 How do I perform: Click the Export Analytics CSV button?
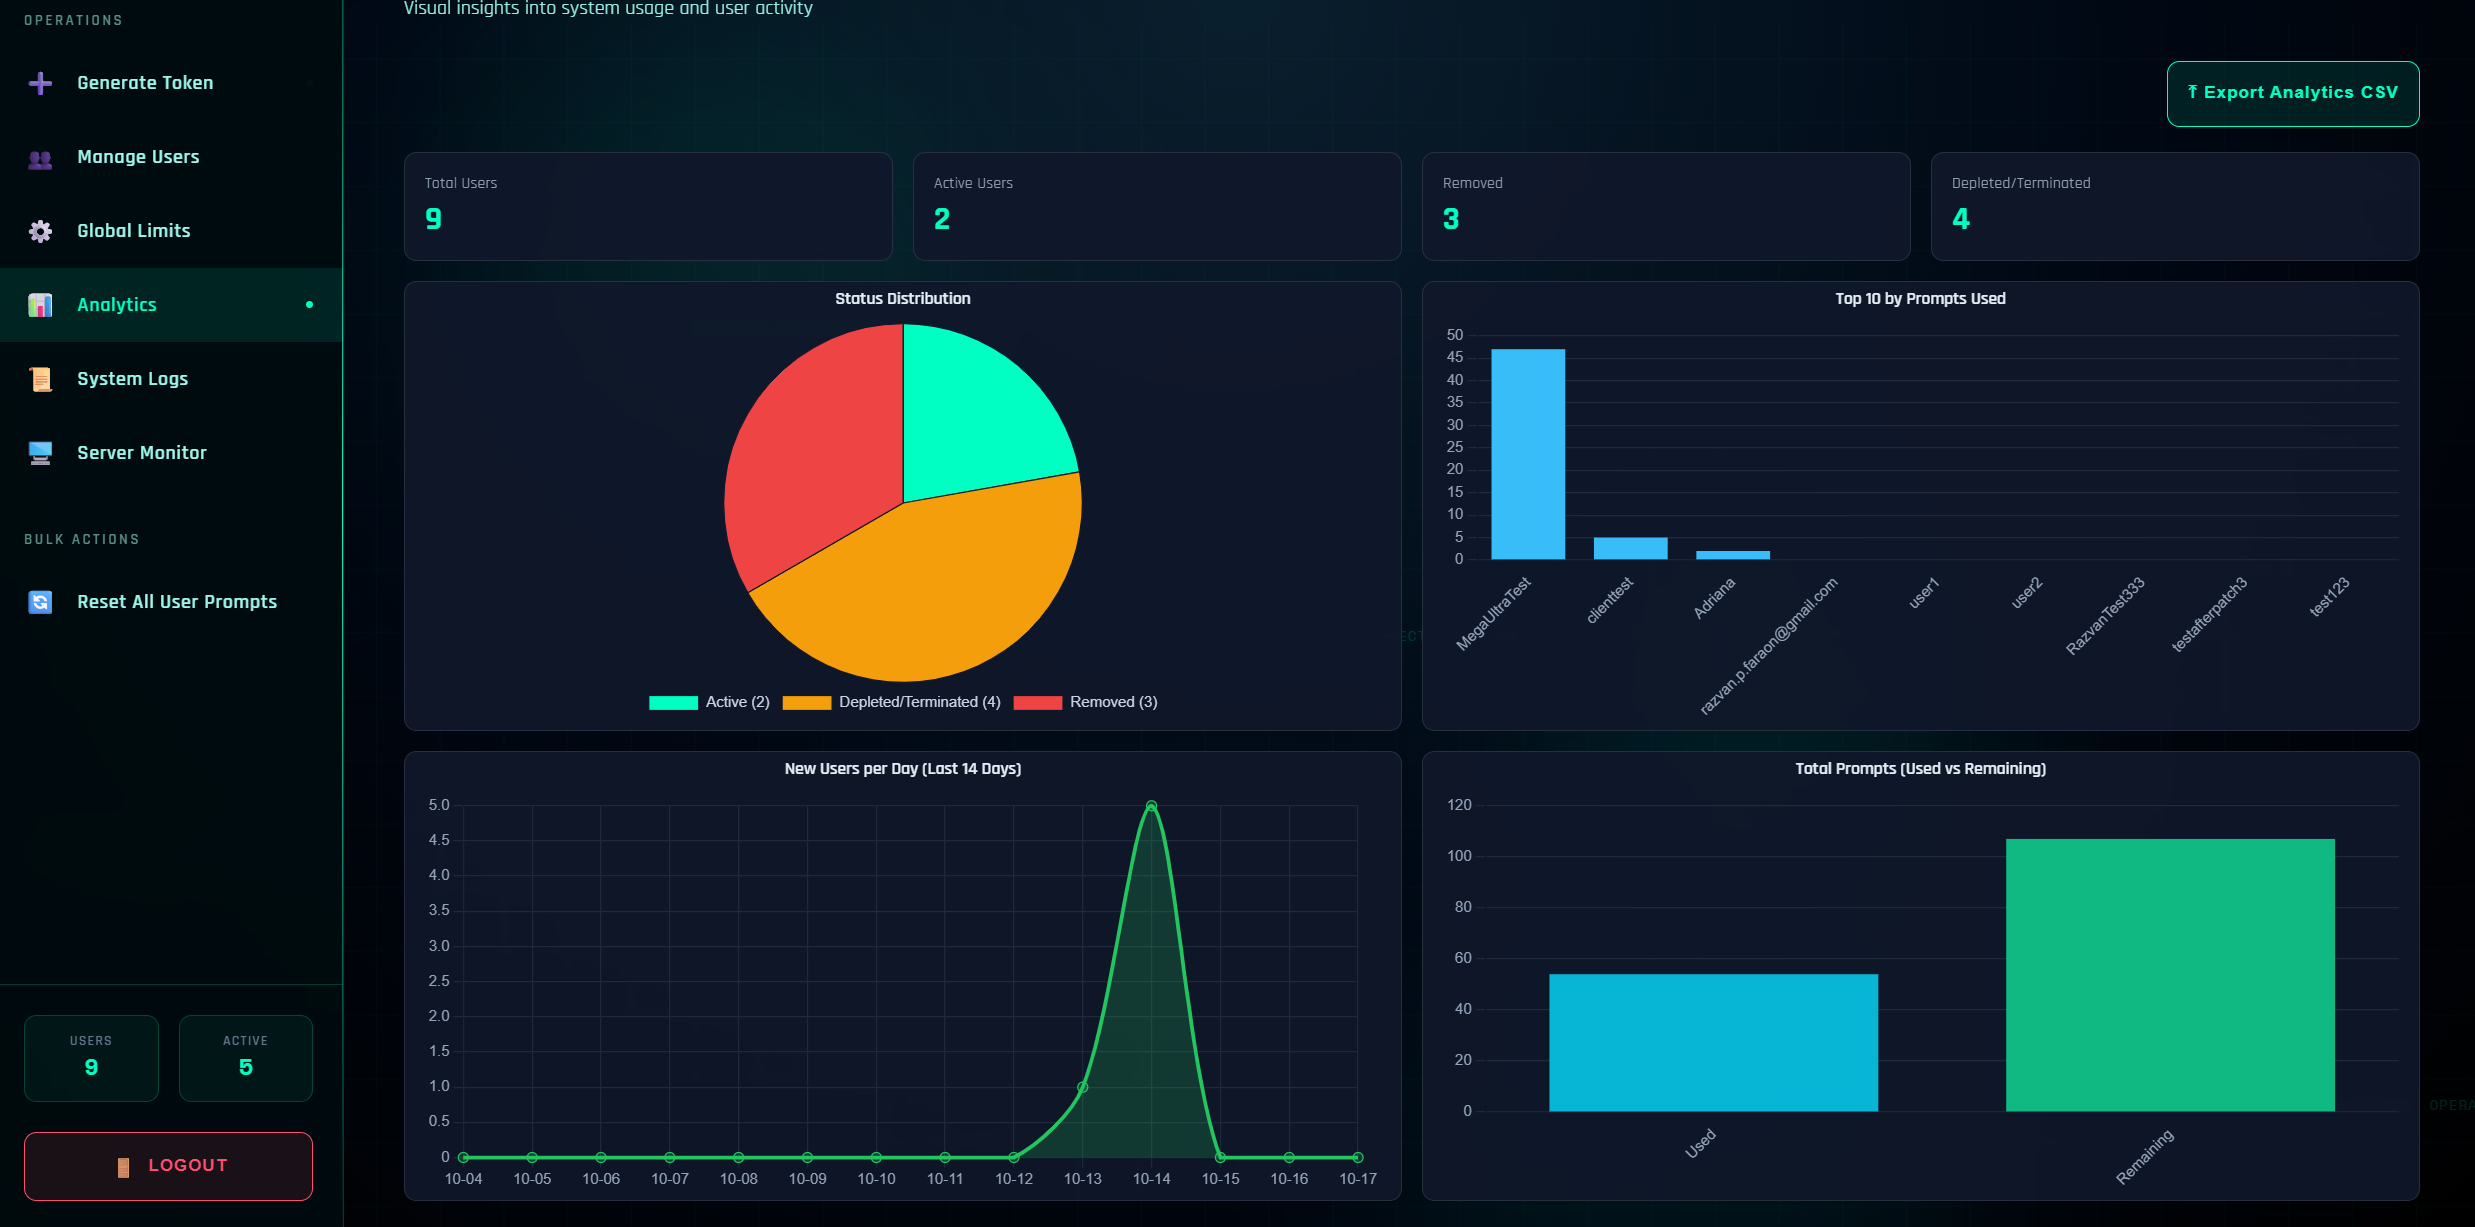pyautogui.click(x=2292, y=92)
